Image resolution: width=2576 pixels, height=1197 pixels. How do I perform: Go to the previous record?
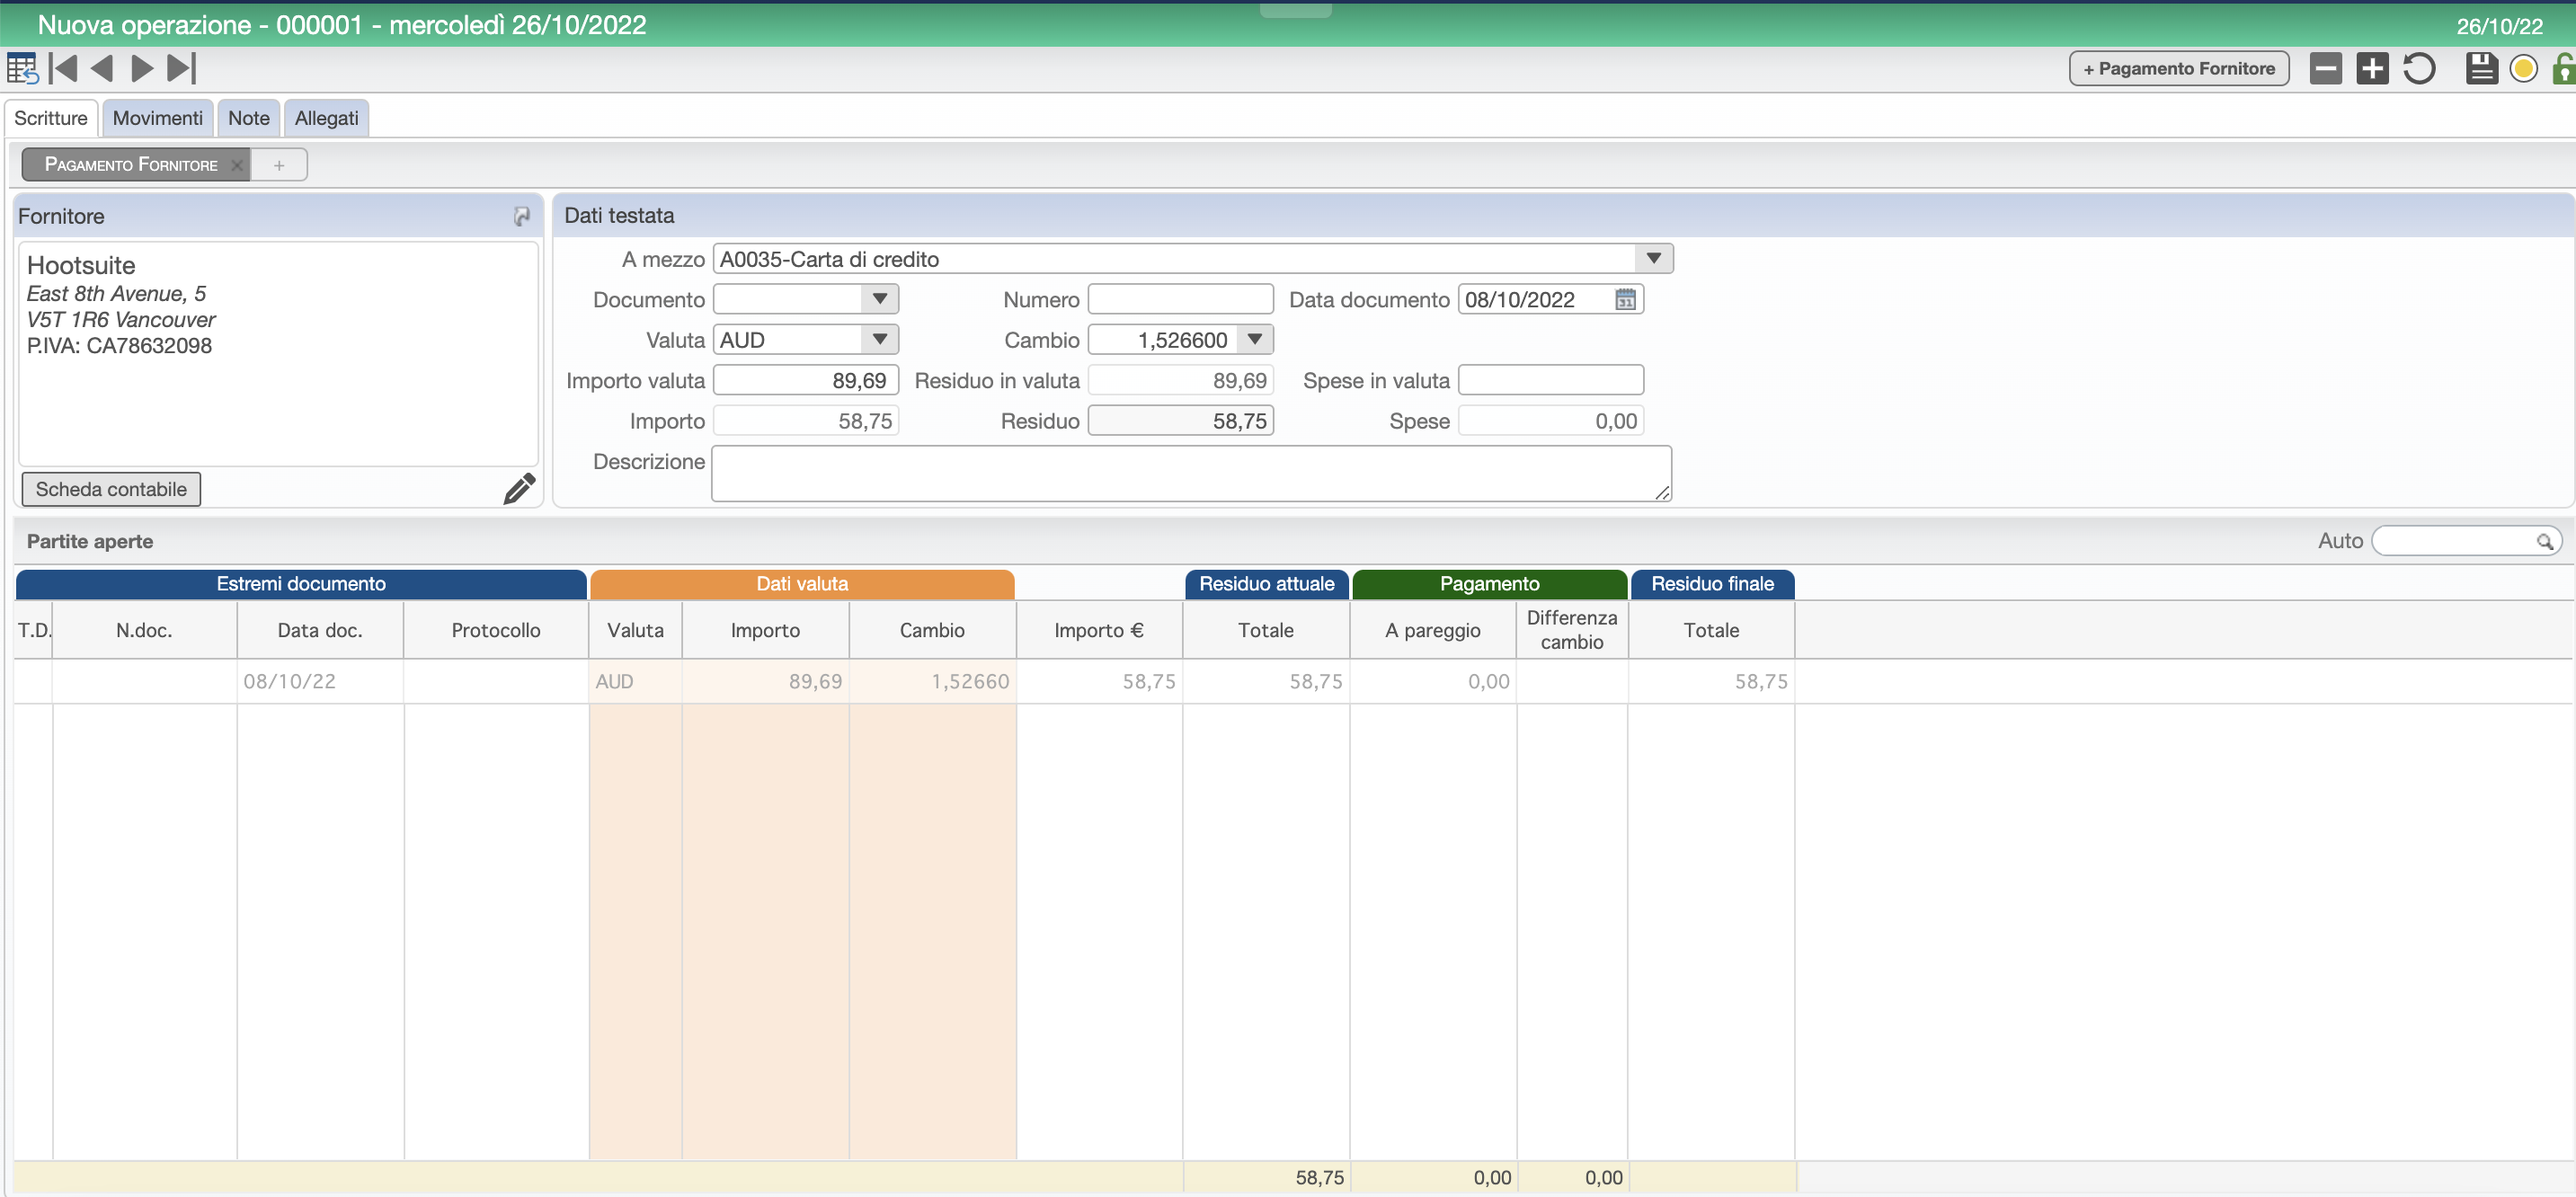(102, 68)
